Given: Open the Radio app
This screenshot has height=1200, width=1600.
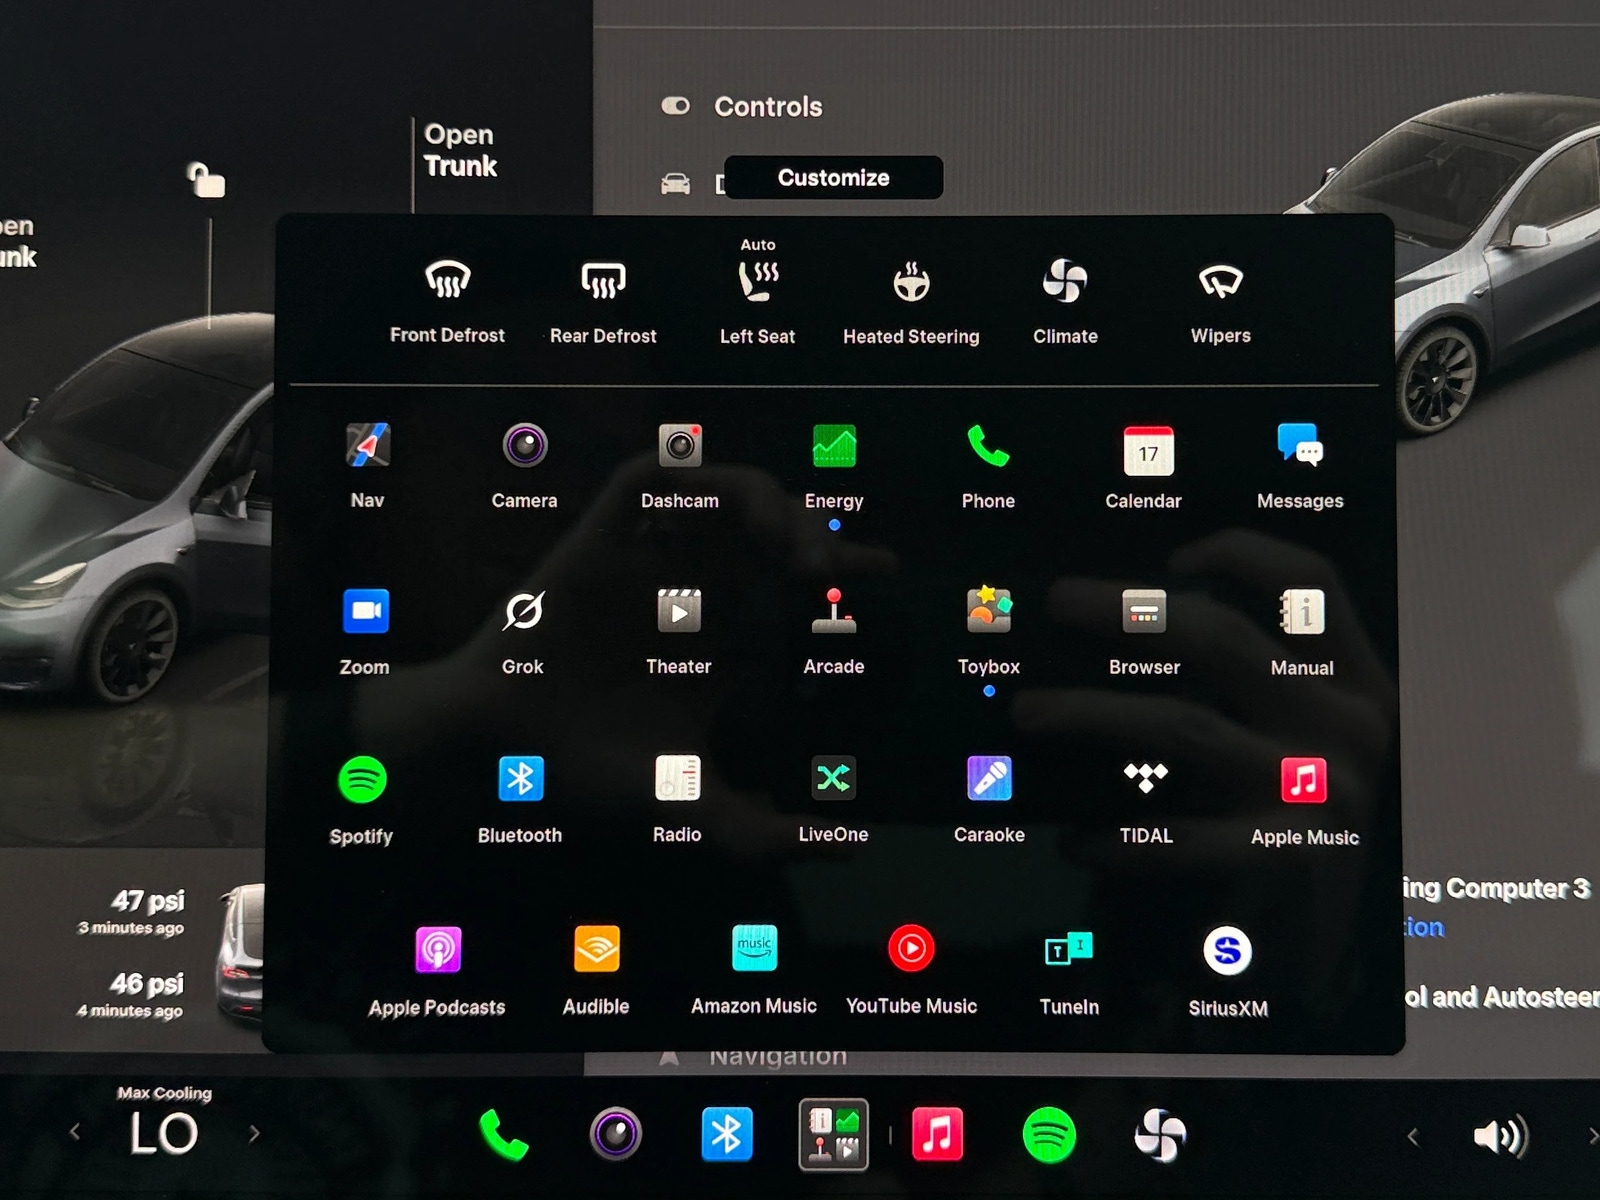Looking at the screenshot, I should [677, 800].
